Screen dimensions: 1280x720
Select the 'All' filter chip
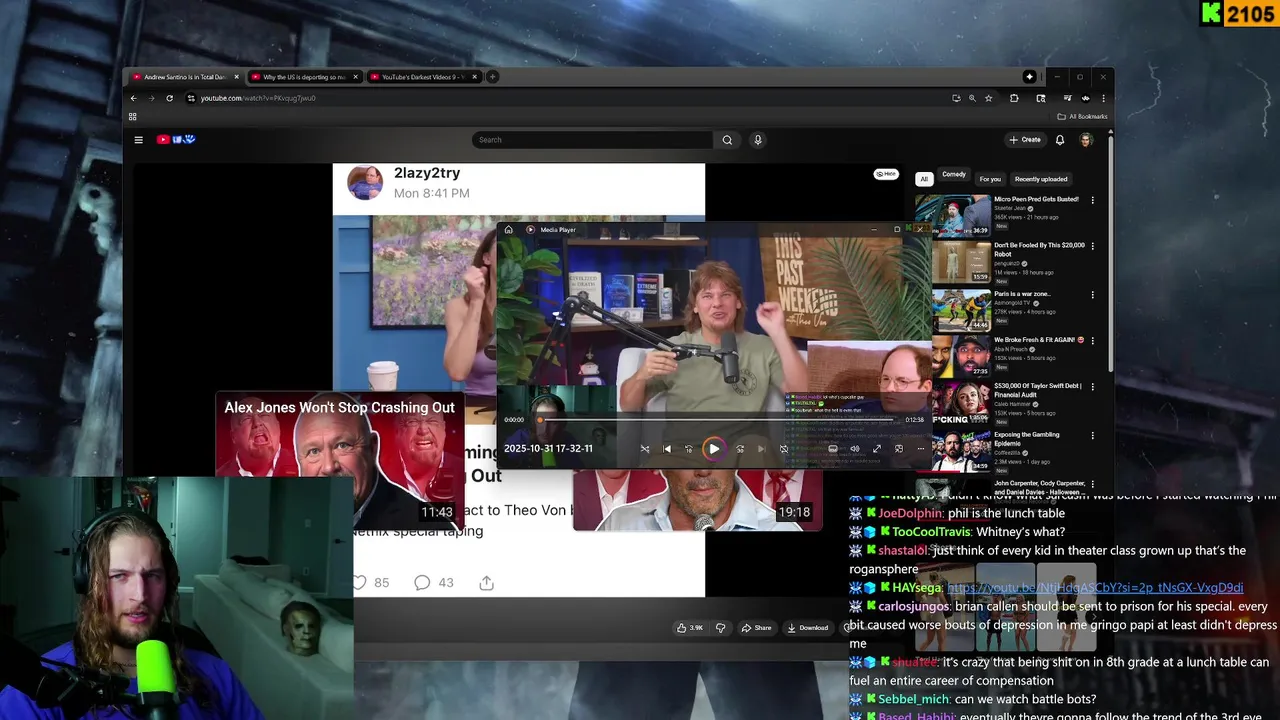[x=924, y=179]
